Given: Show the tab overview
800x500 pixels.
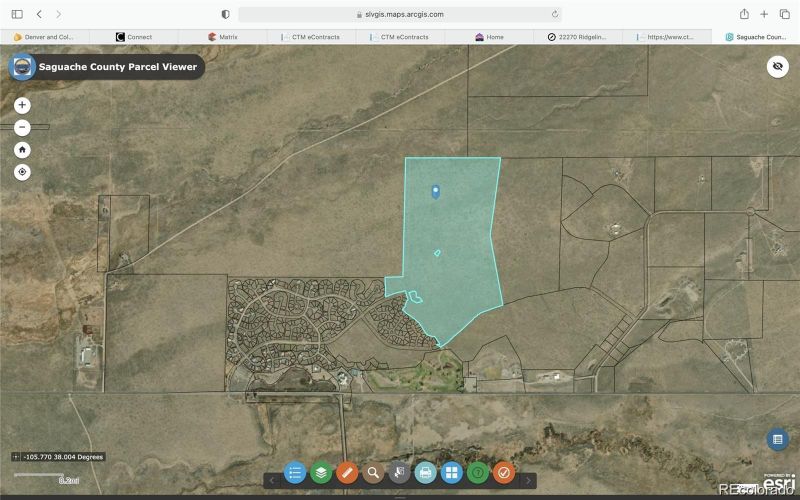Looking at the screenshot, I should click(x=784, y=14).
